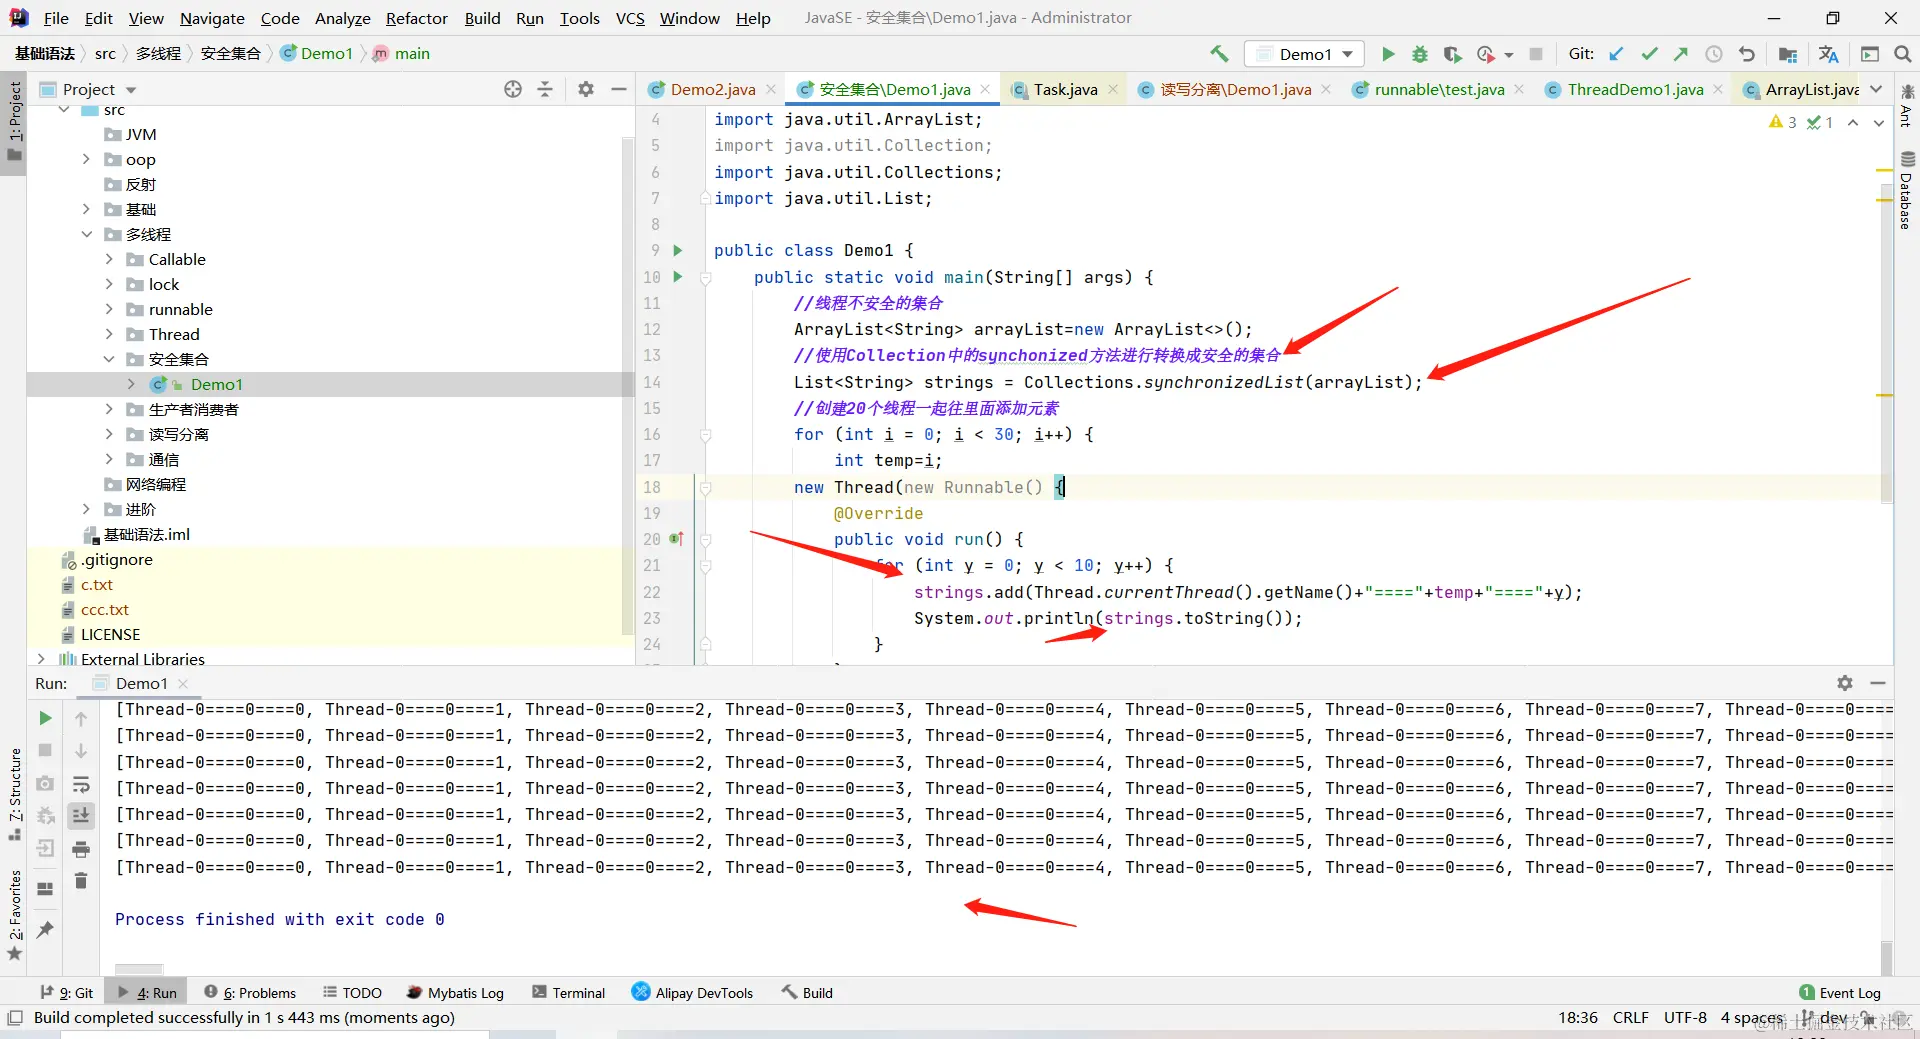
Task: Click the Run console horizontal scrollbar
Action: tap(139, 969)
